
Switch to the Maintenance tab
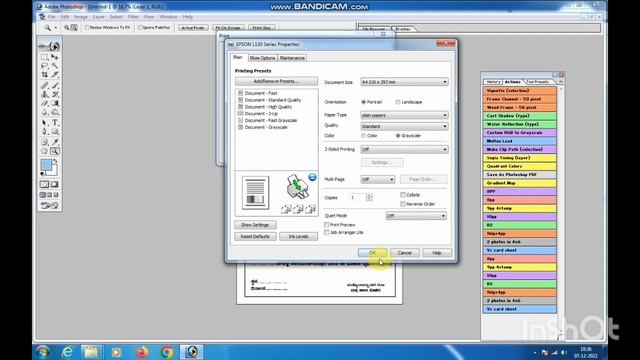(x=292, y=58)
